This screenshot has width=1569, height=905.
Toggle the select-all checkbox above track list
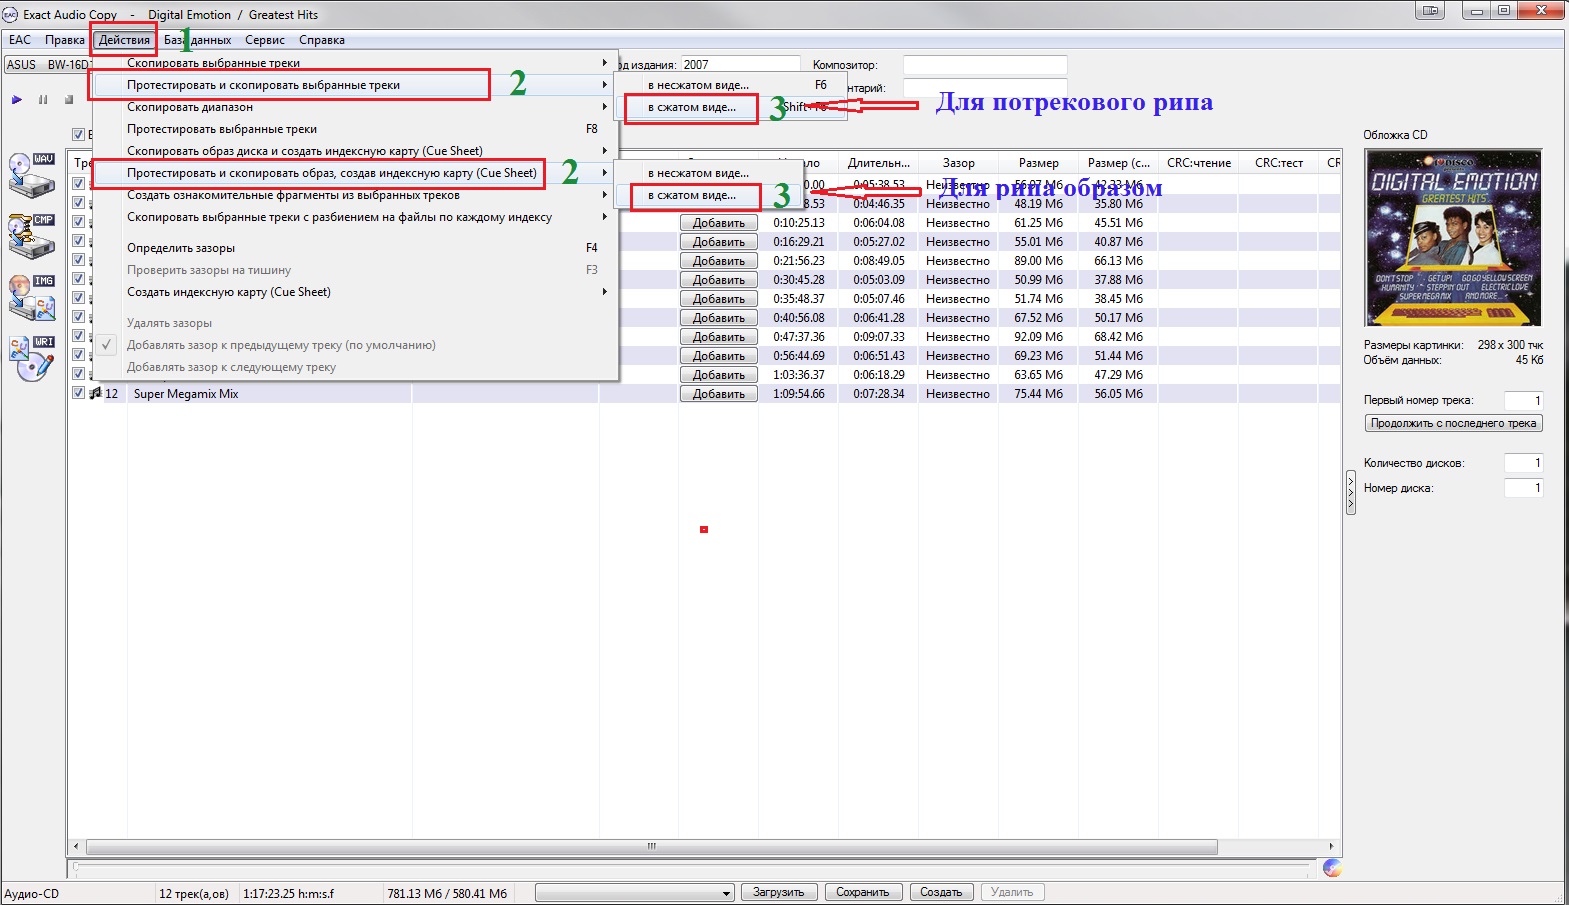pyautogui.click(x=78, y=135)
